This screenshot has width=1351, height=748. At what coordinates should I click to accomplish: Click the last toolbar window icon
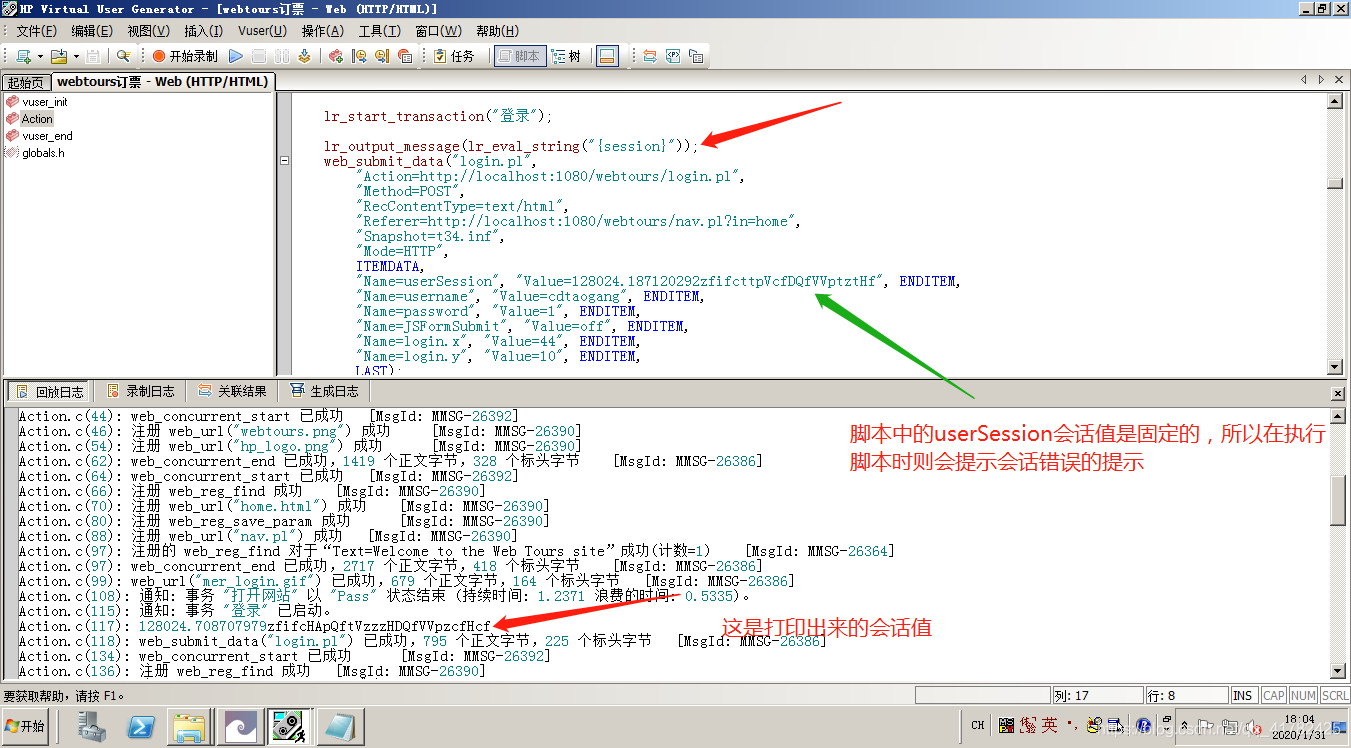tap(696, 56)
